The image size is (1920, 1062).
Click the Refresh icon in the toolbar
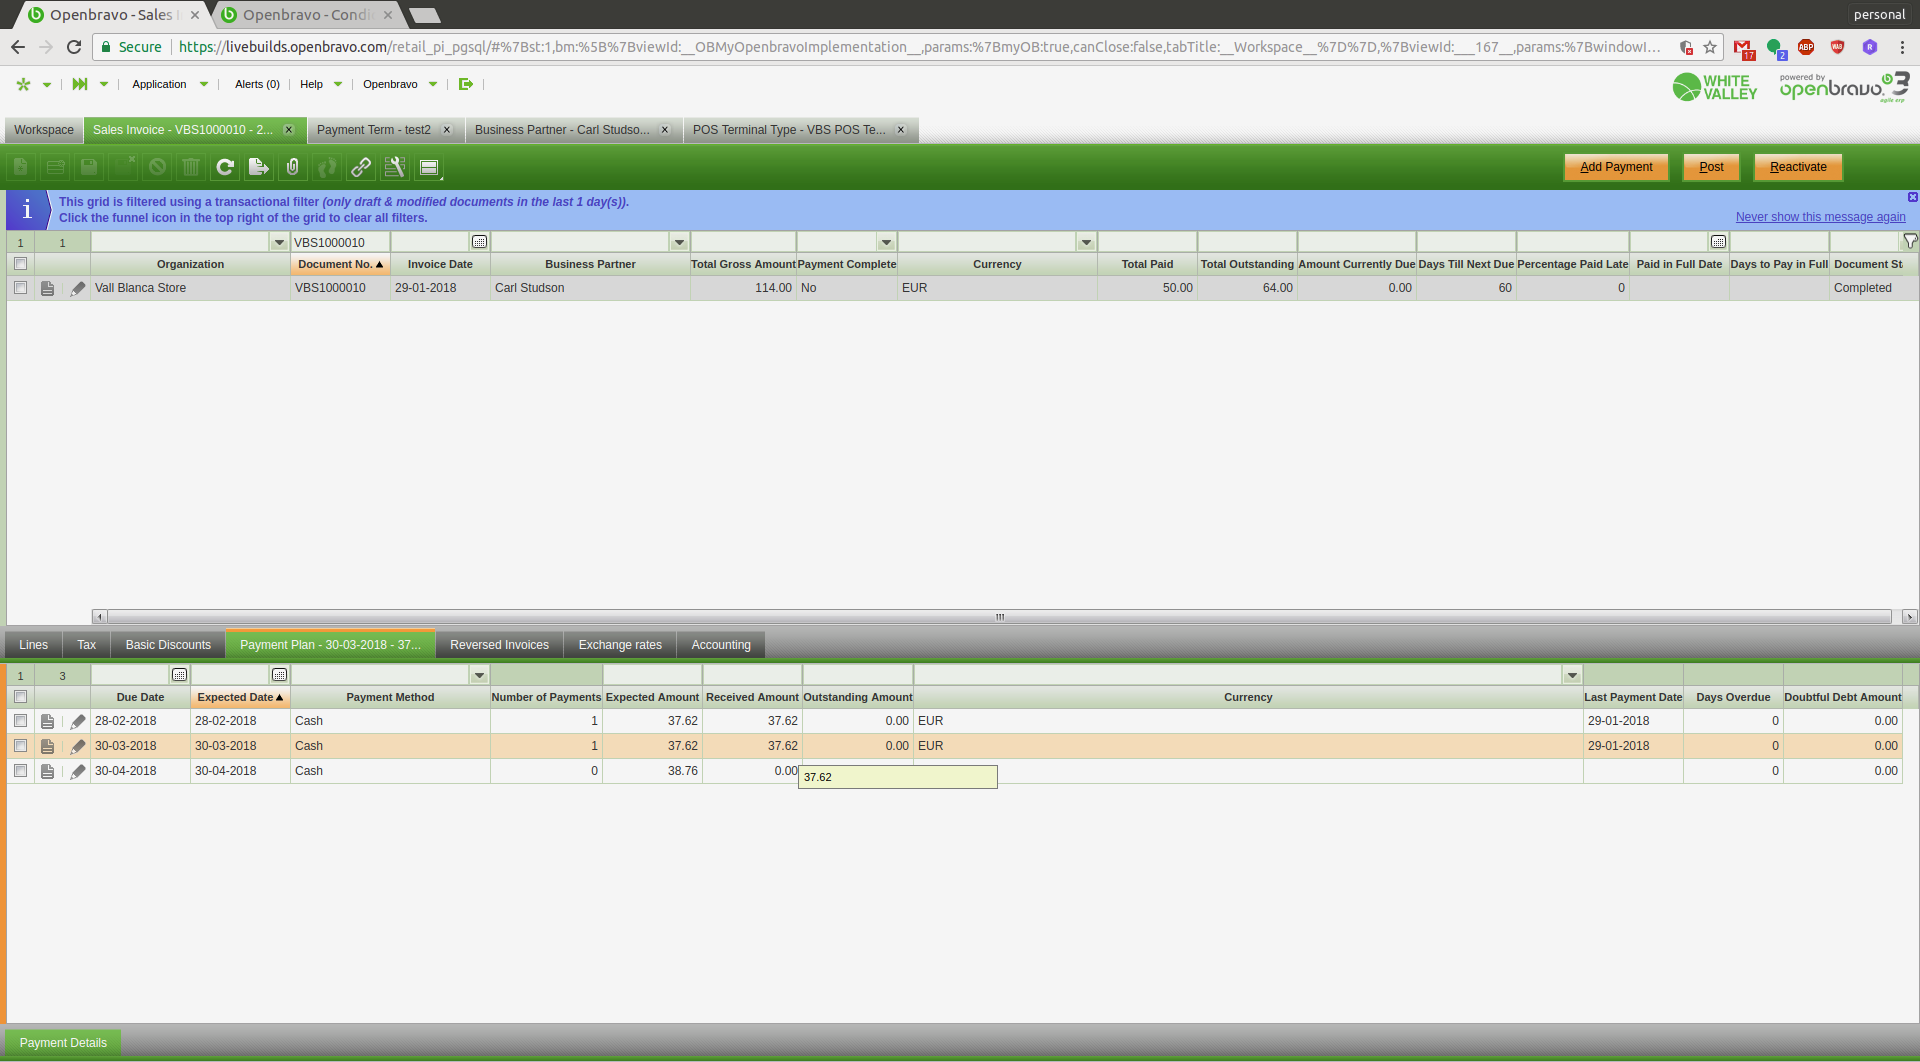pos(225,167)
